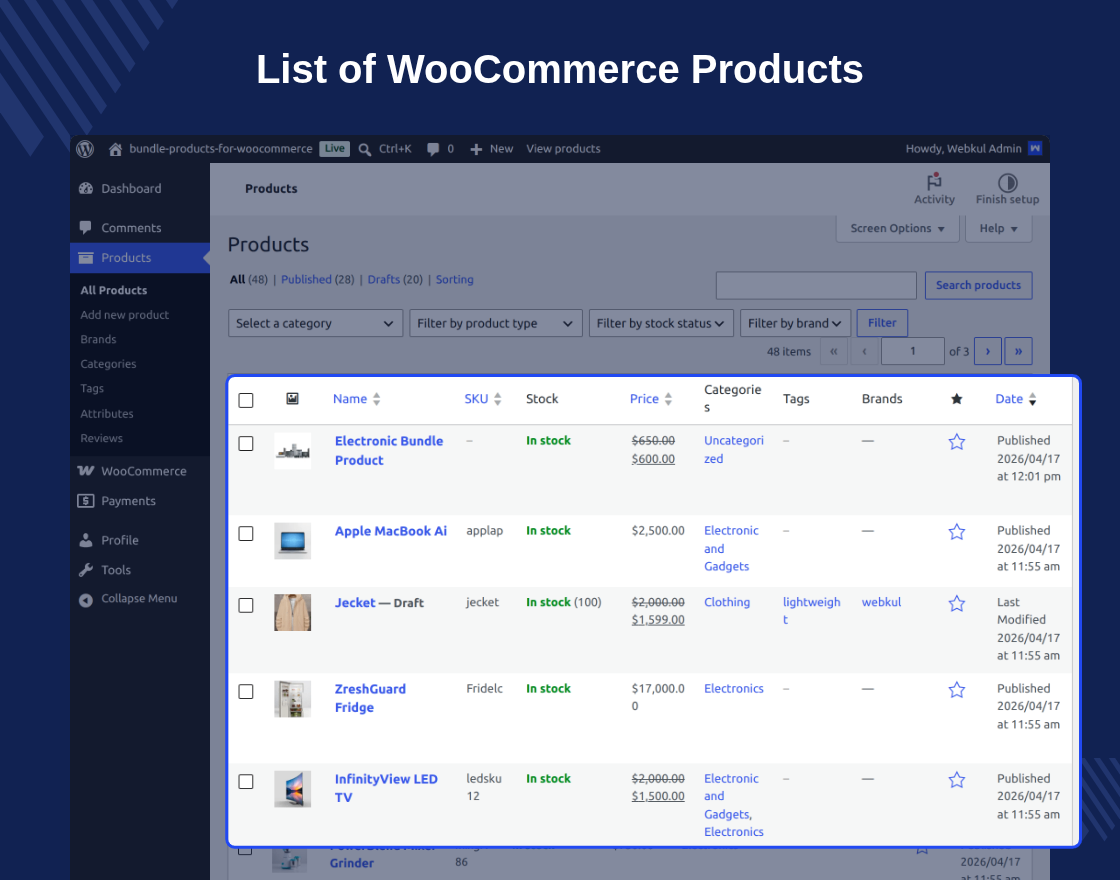Open the Ctrl+K search magnifier icon
This screenshot has width=1120, height=880.
coord(364,149)
